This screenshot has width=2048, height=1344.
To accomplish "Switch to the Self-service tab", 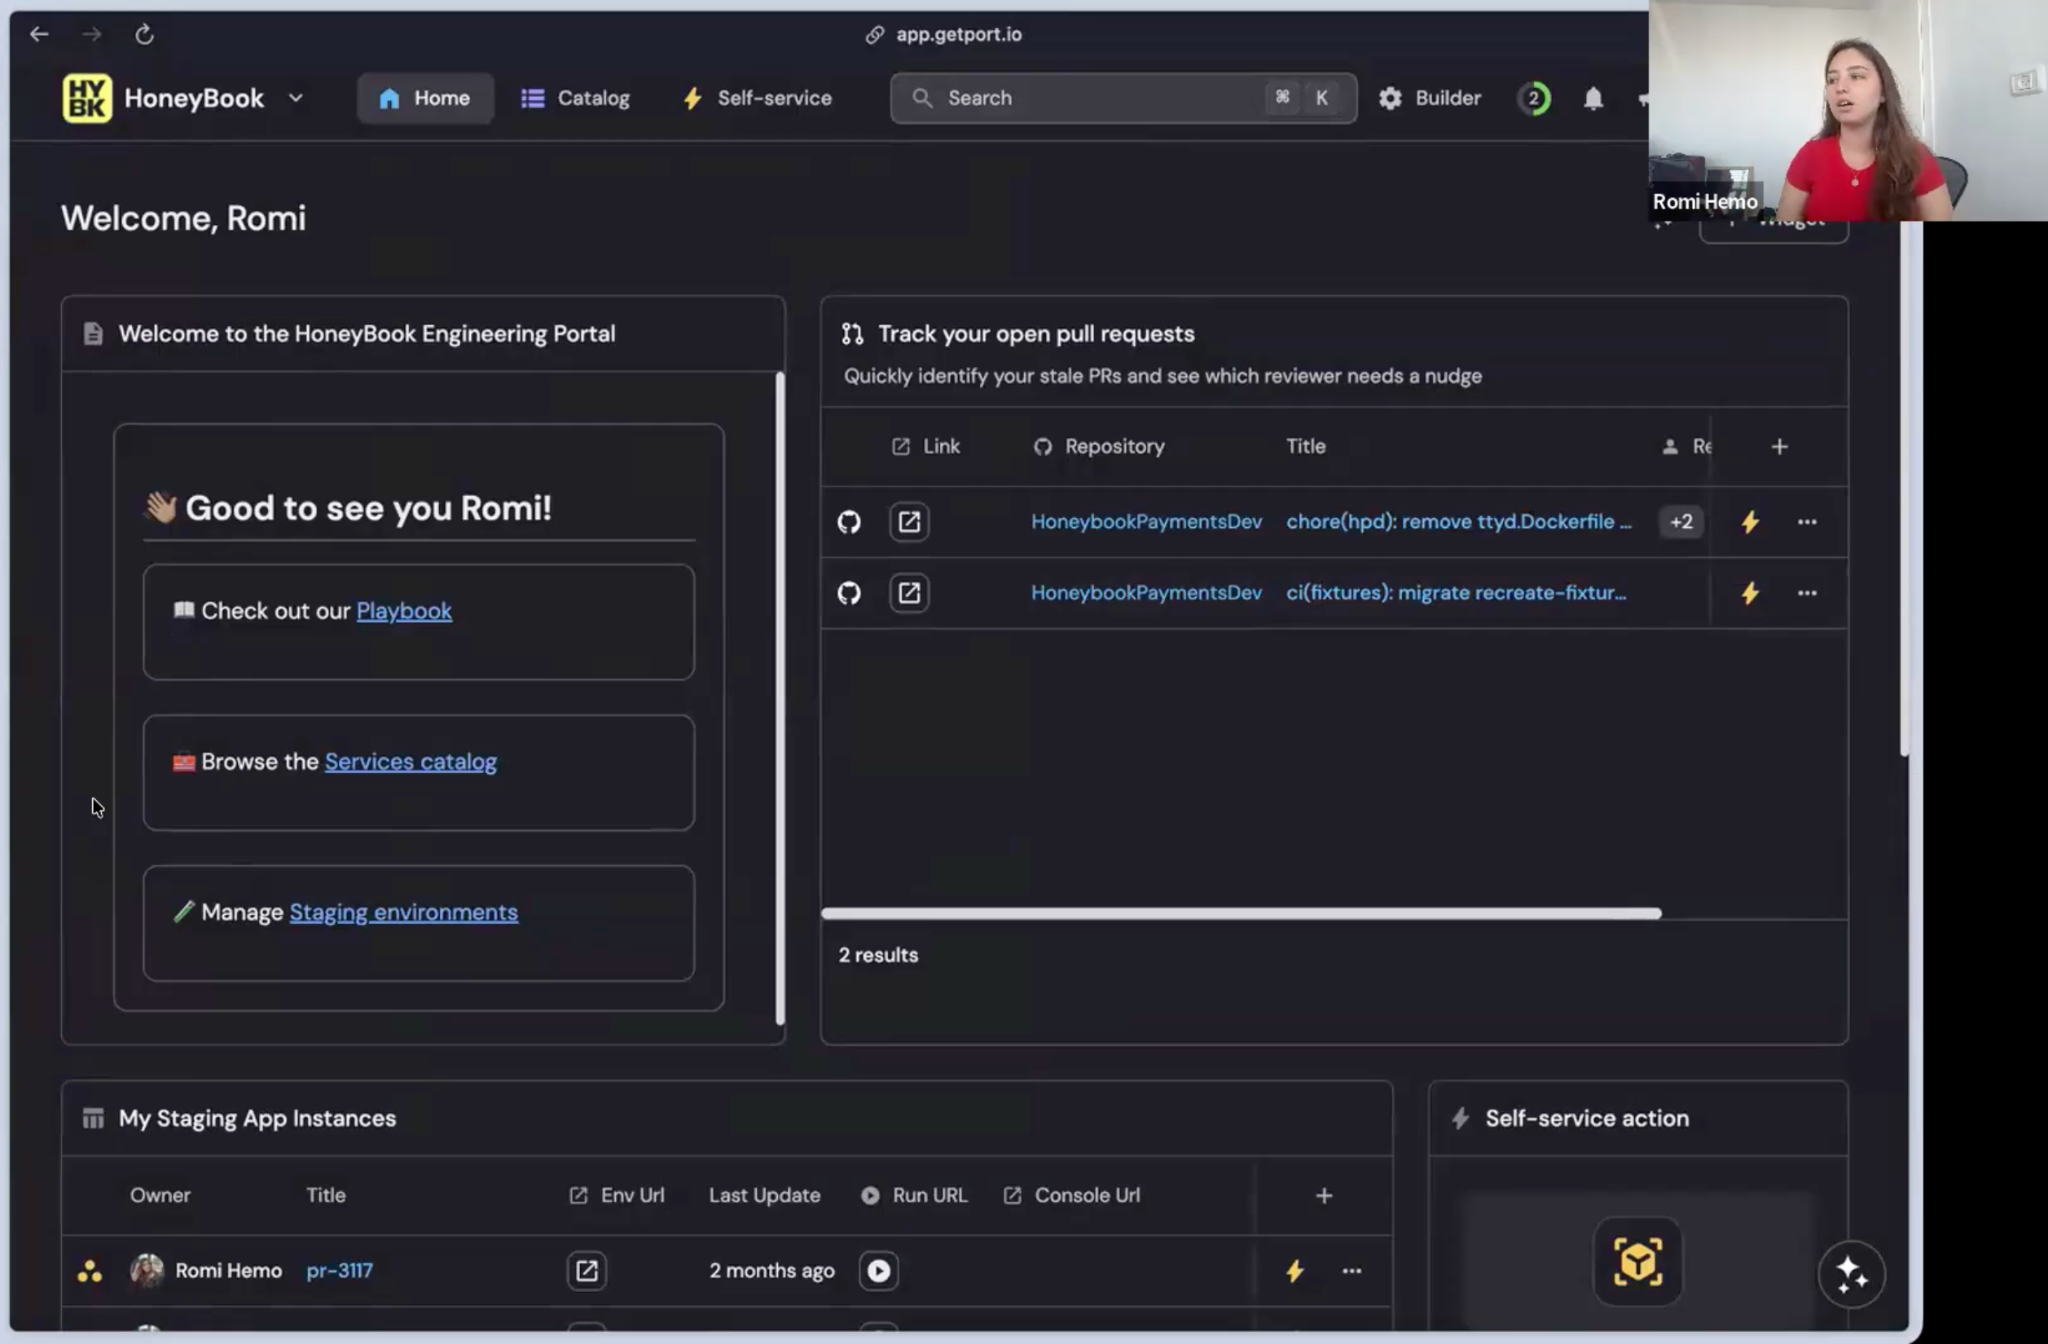I will tap(757, 98).
